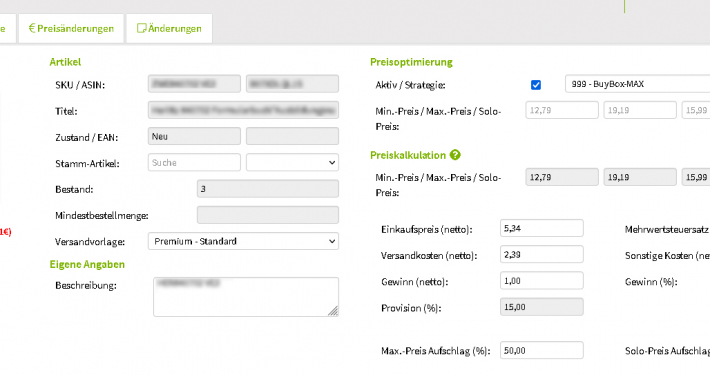710x375 pixels.
Task: Click the Beschreibung text area
Action: pyautogui.click(x=246, y=297)
